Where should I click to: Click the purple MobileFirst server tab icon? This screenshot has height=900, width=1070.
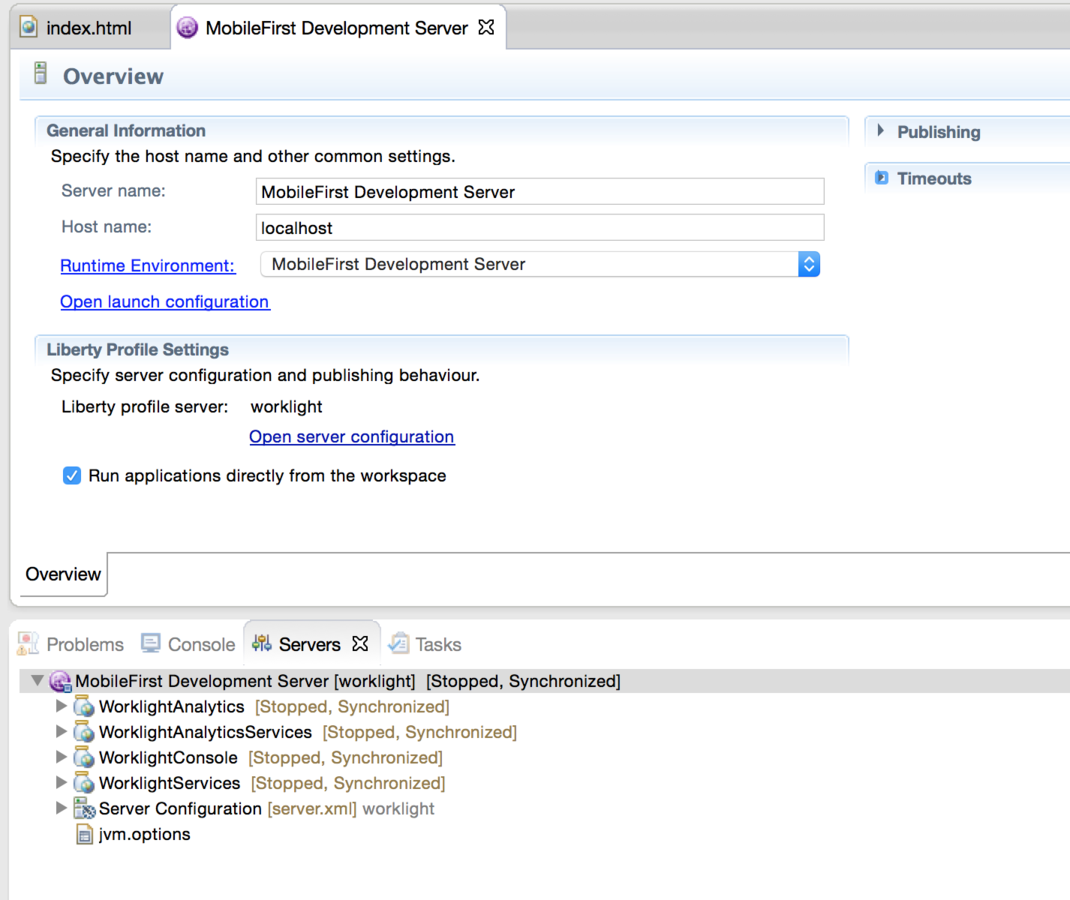[x=187, y=27]
